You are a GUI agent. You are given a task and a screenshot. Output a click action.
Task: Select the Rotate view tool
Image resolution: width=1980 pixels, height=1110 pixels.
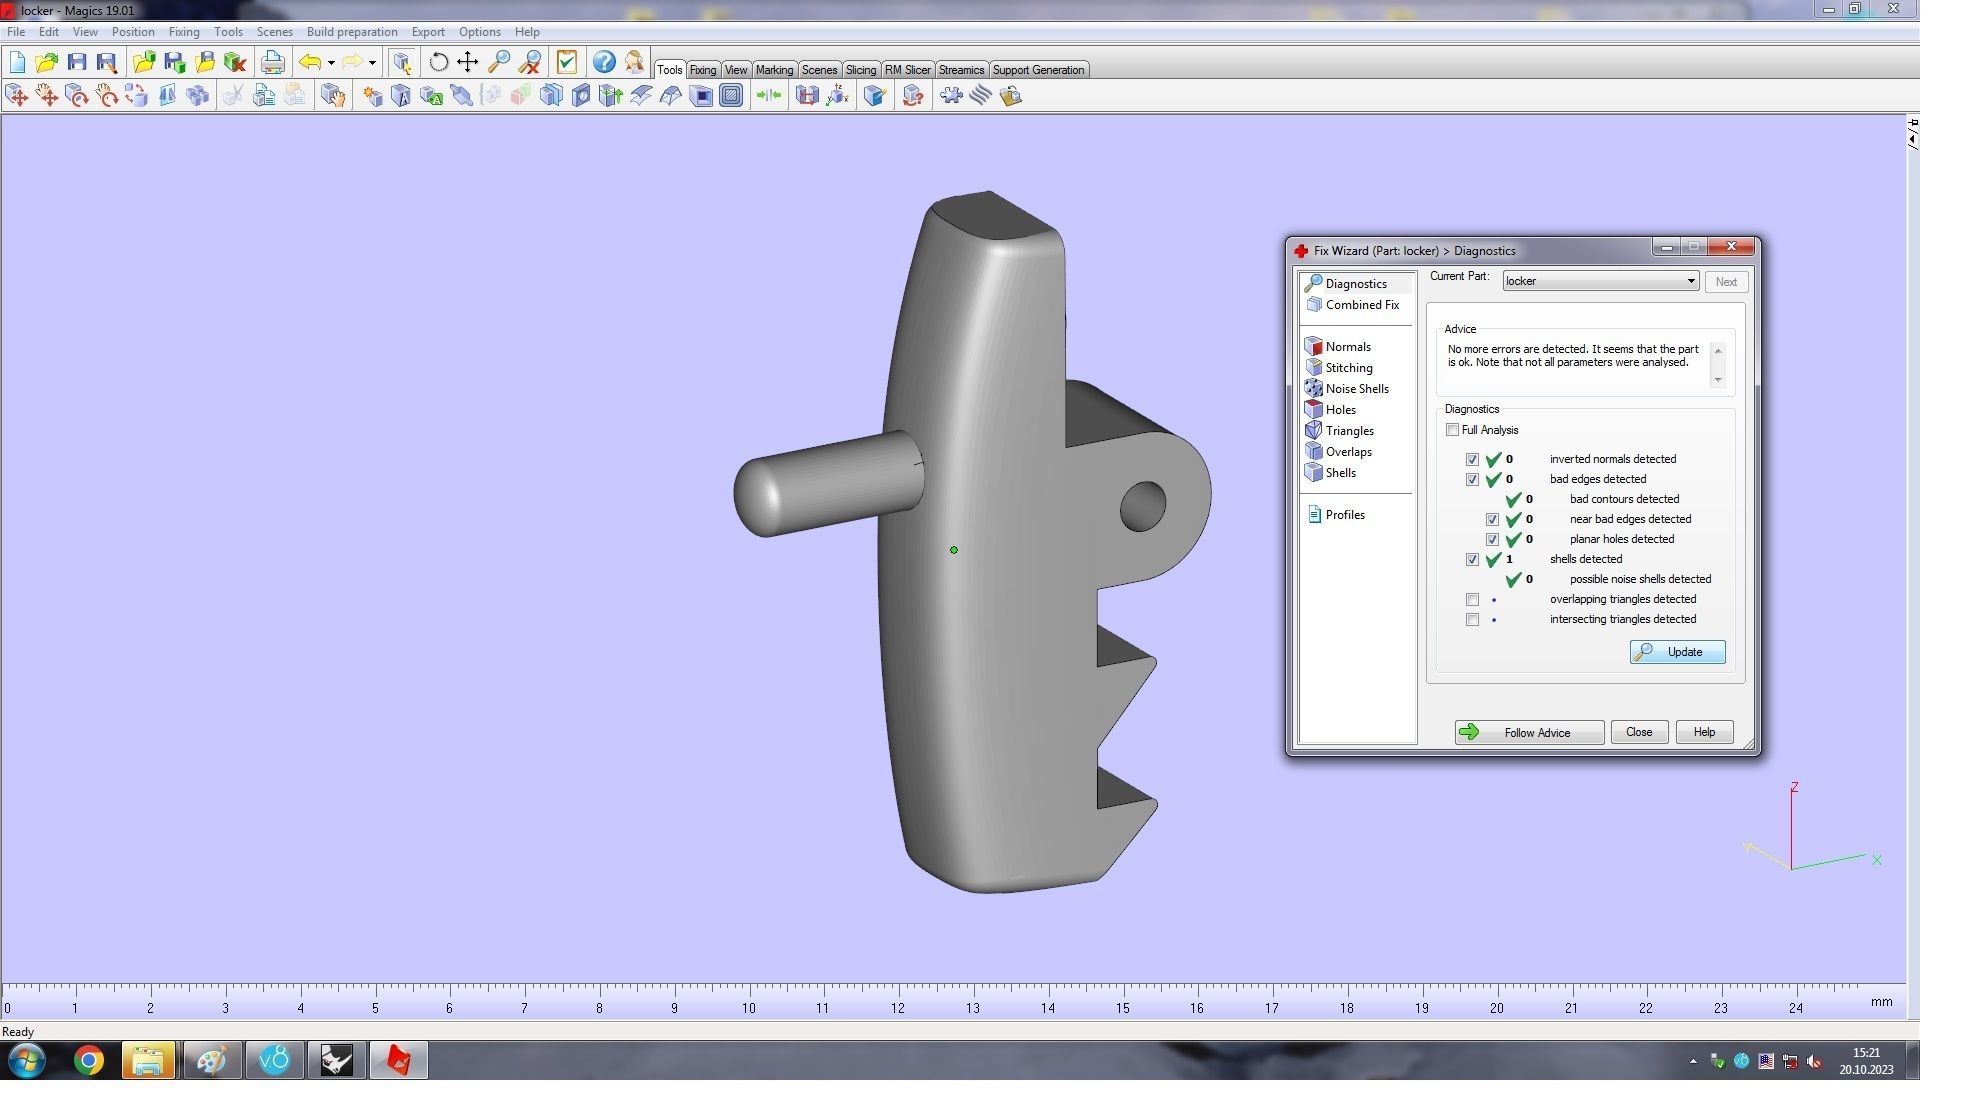tap(438, 62)
